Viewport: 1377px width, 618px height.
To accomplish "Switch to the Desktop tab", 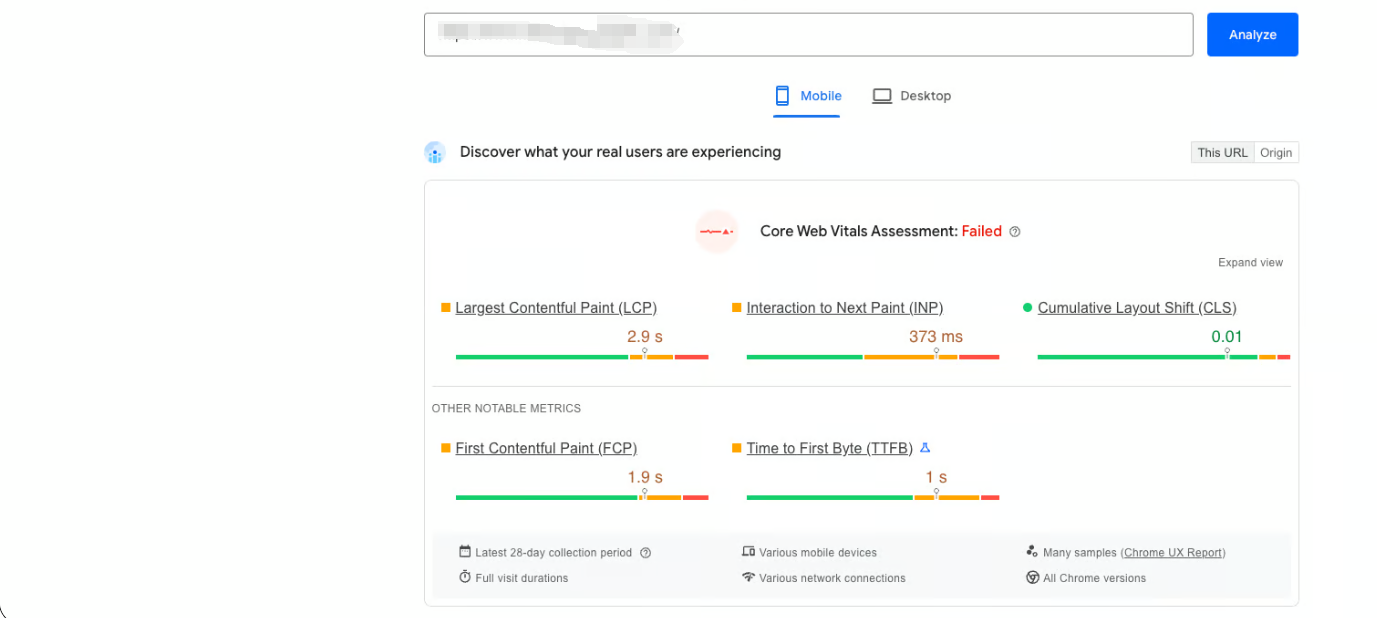I will (925, 96).
